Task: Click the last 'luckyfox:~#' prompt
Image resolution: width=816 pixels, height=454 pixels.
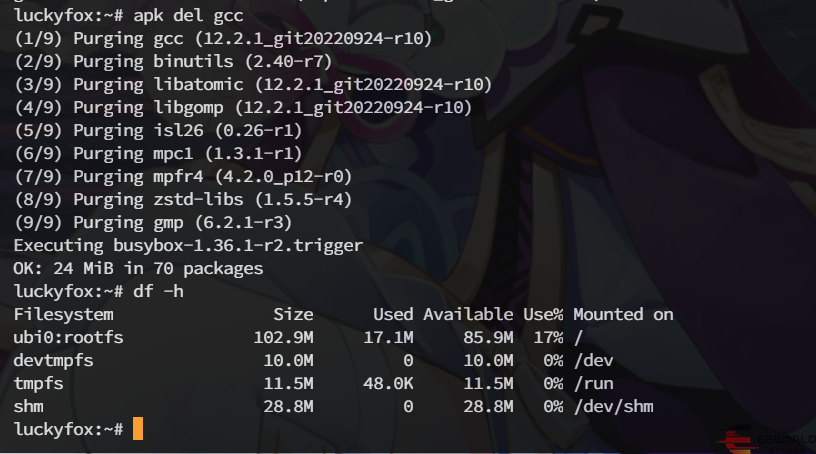Action: pos(68,429)
